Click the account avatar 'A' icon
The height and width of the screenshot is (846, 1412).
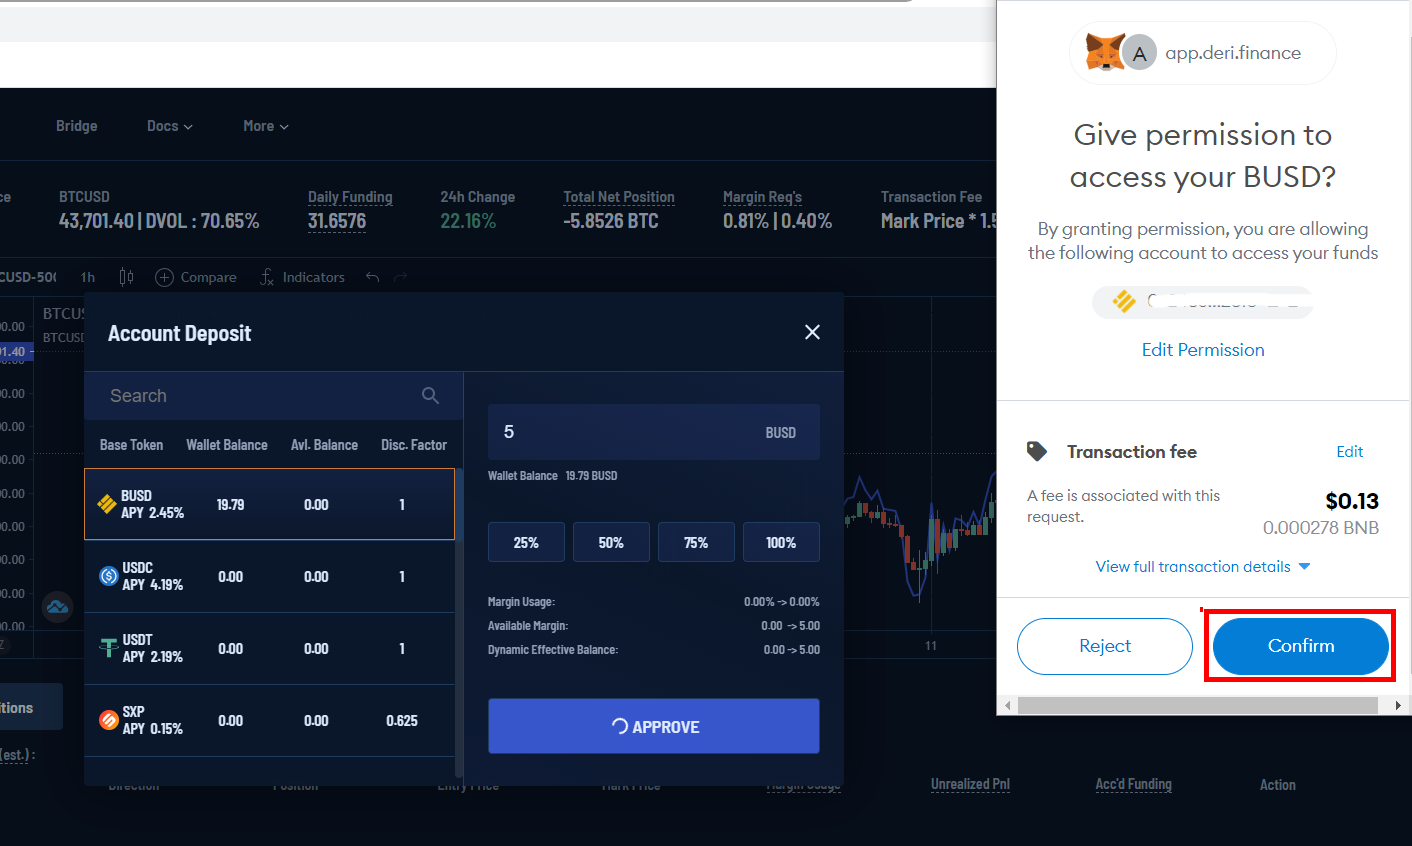point(1139,53)
